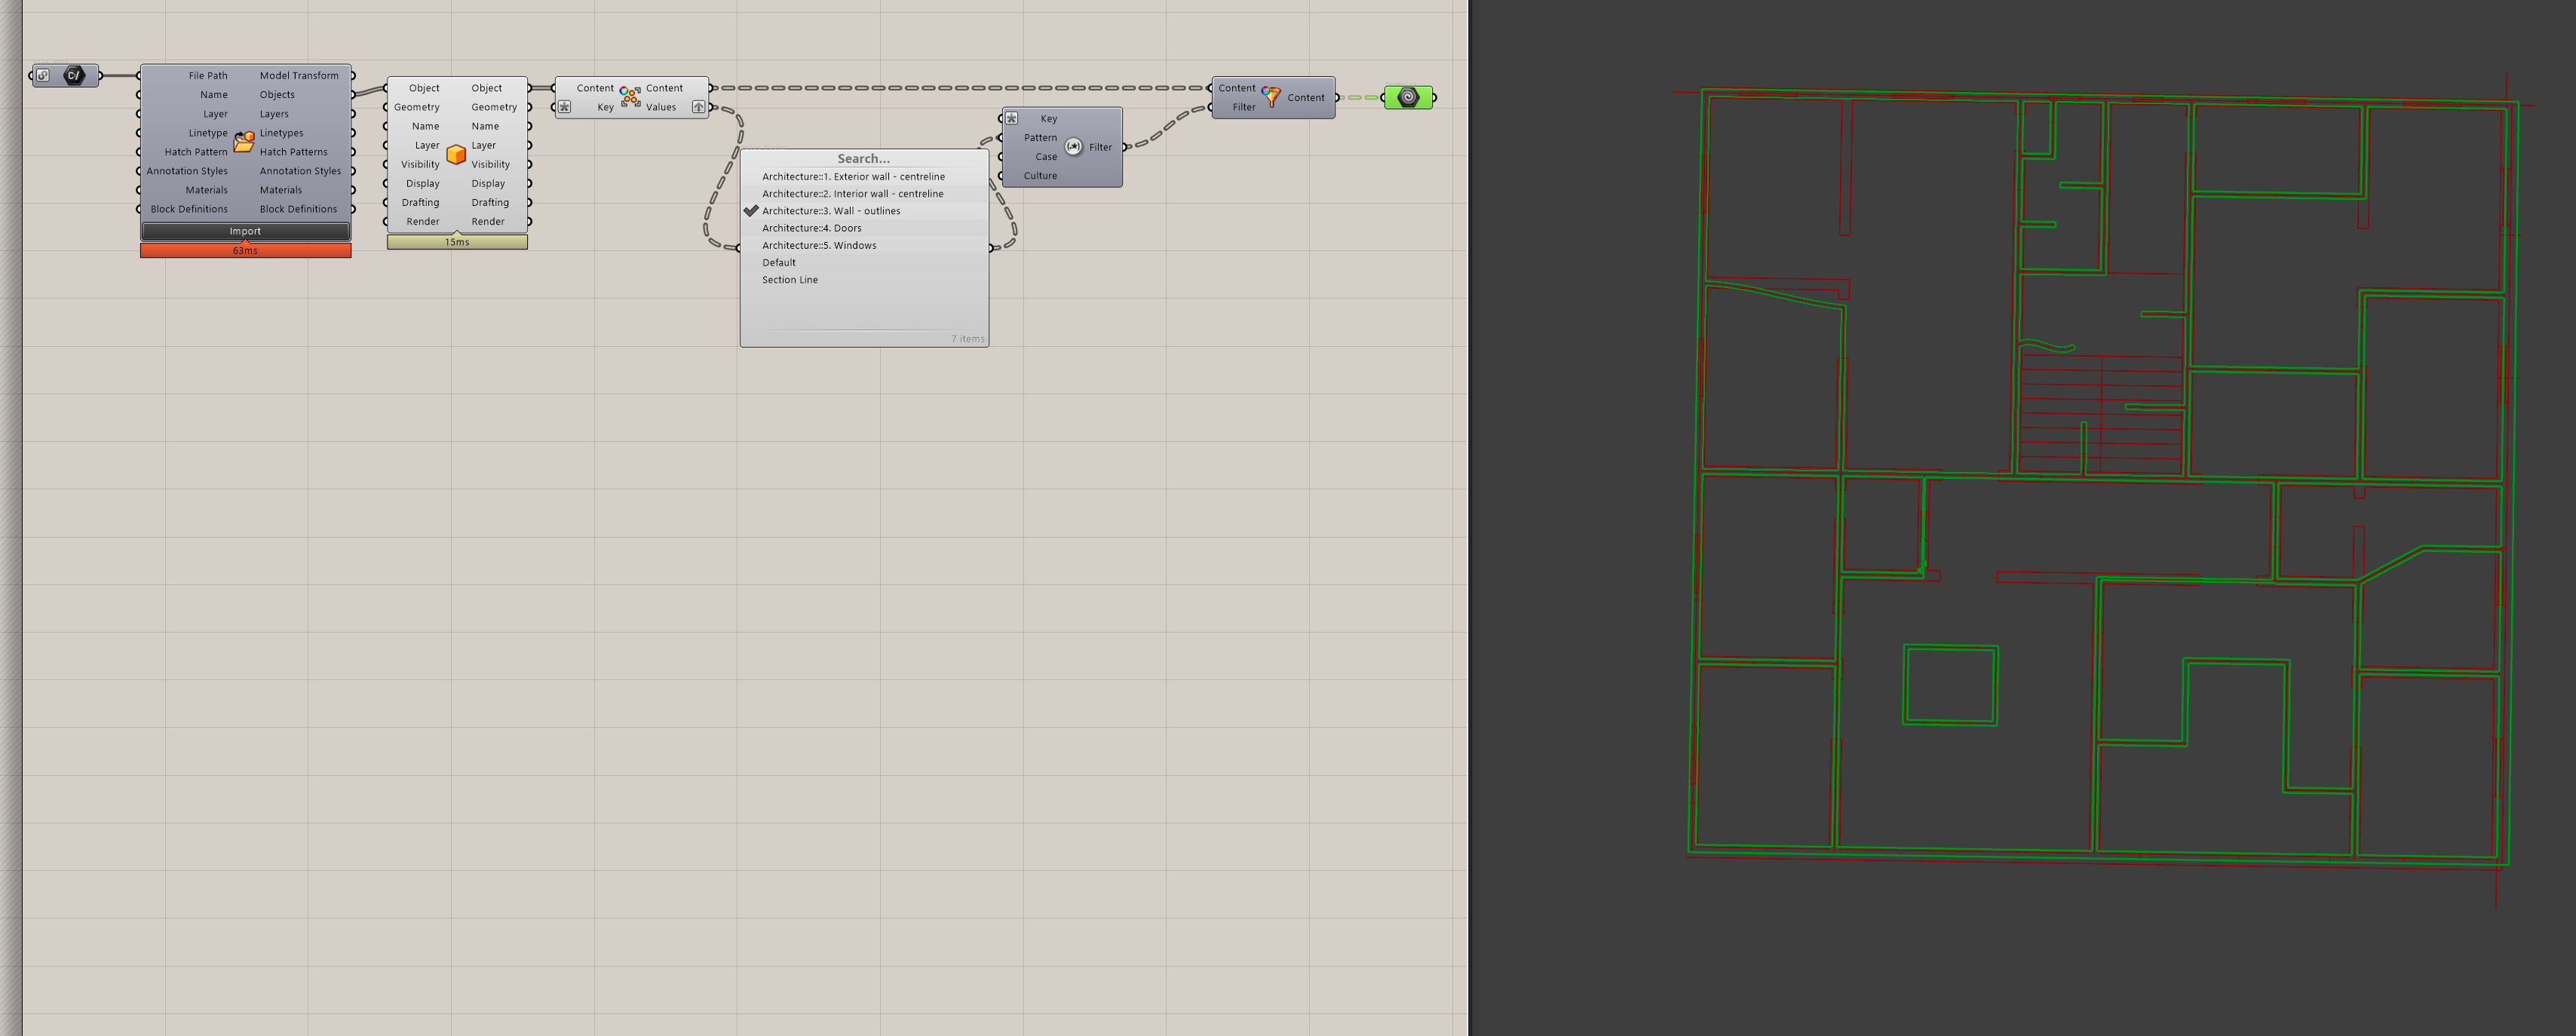
Task: Click the (.*) Match Text icon on Filter component
Action: pos(1072,146)
